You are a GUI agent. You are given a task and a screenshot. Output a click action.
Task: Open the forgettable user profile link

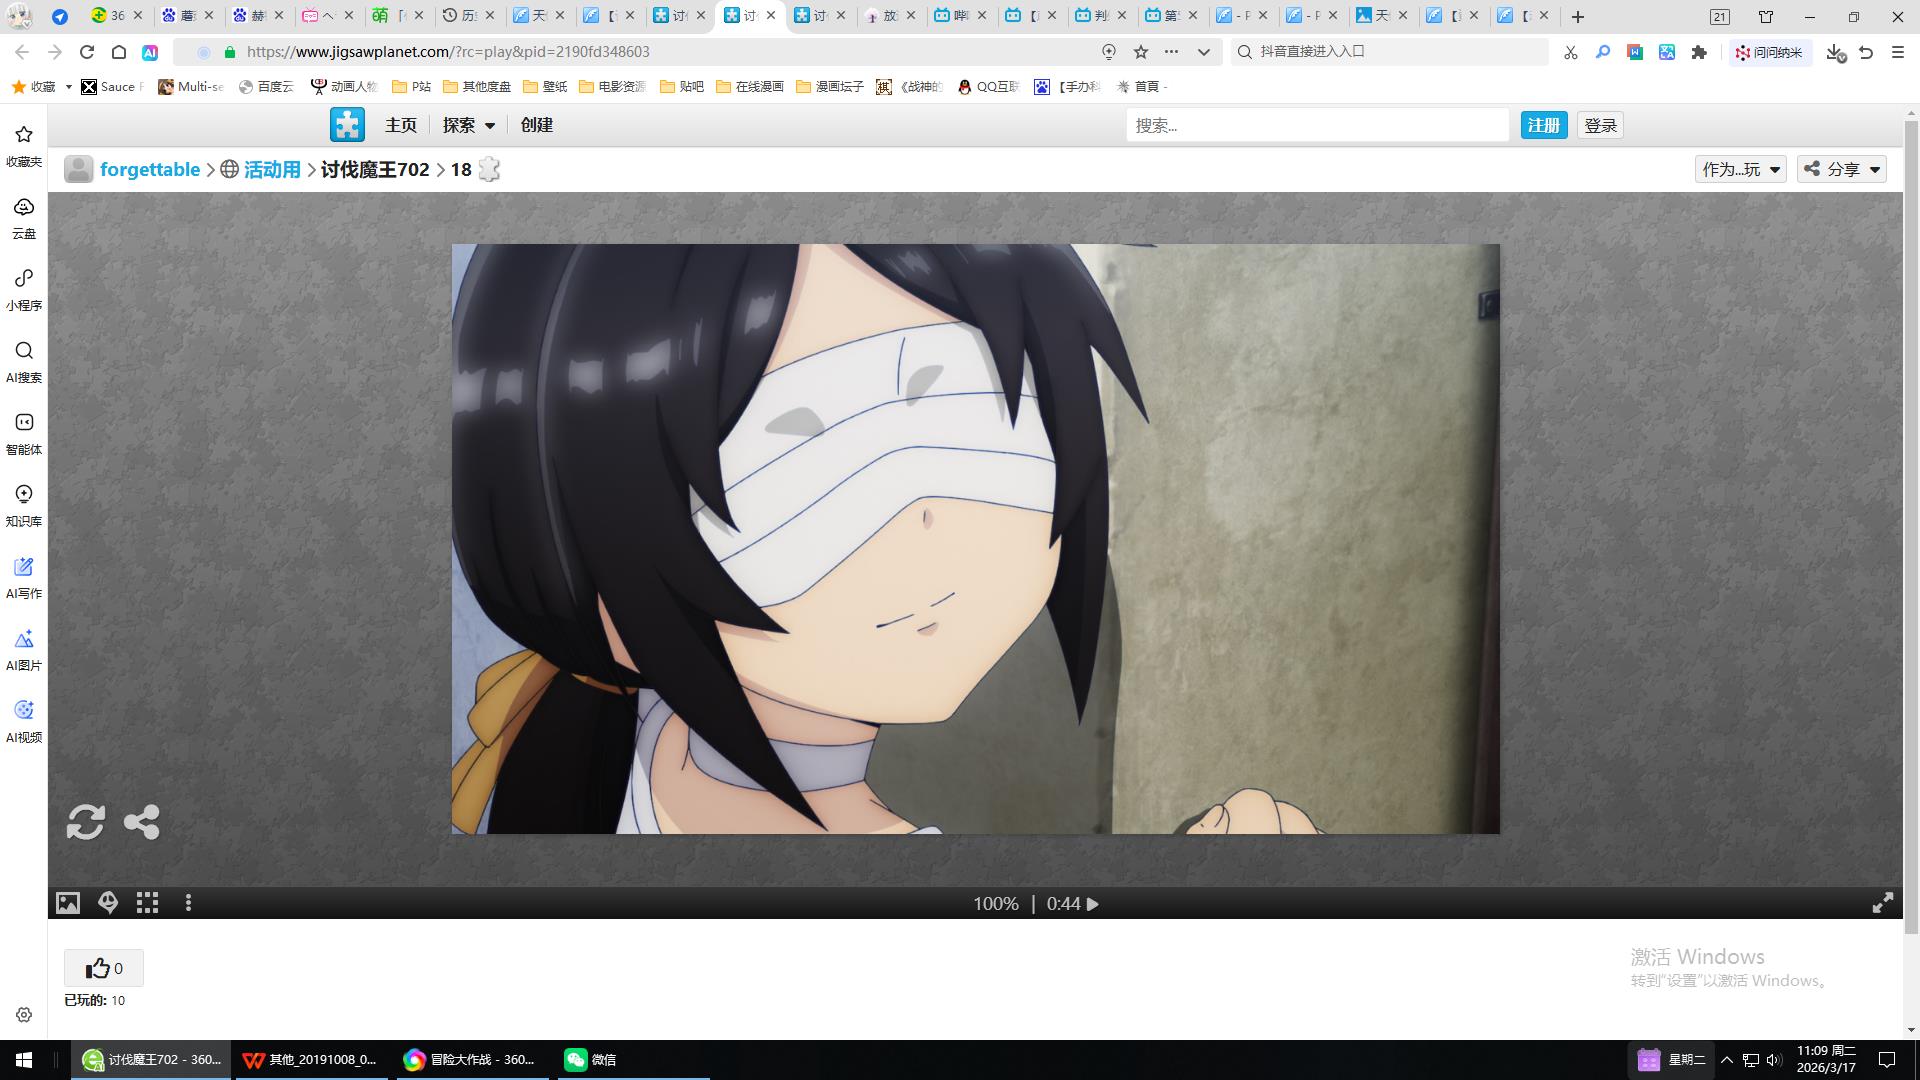(150, 169)
